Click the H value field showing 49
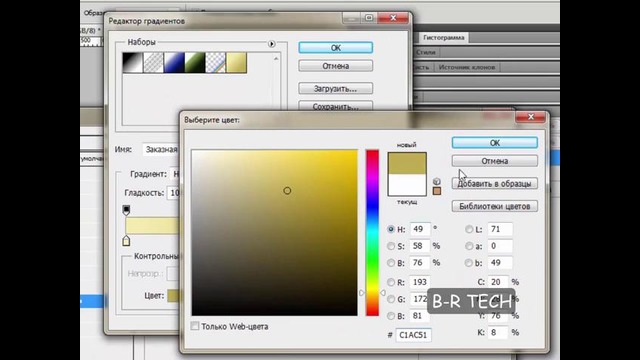The width and height of the screenshot is (640, 360). click(420, 229)
